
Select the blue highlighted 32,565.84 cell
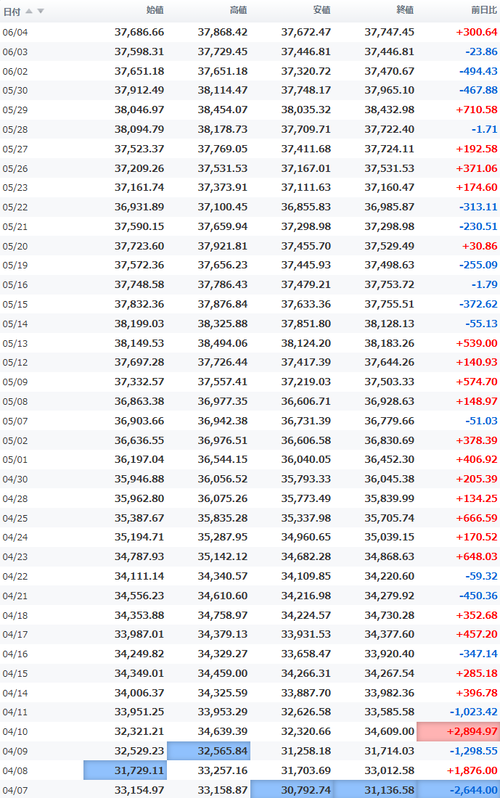[x=208, y=751]
